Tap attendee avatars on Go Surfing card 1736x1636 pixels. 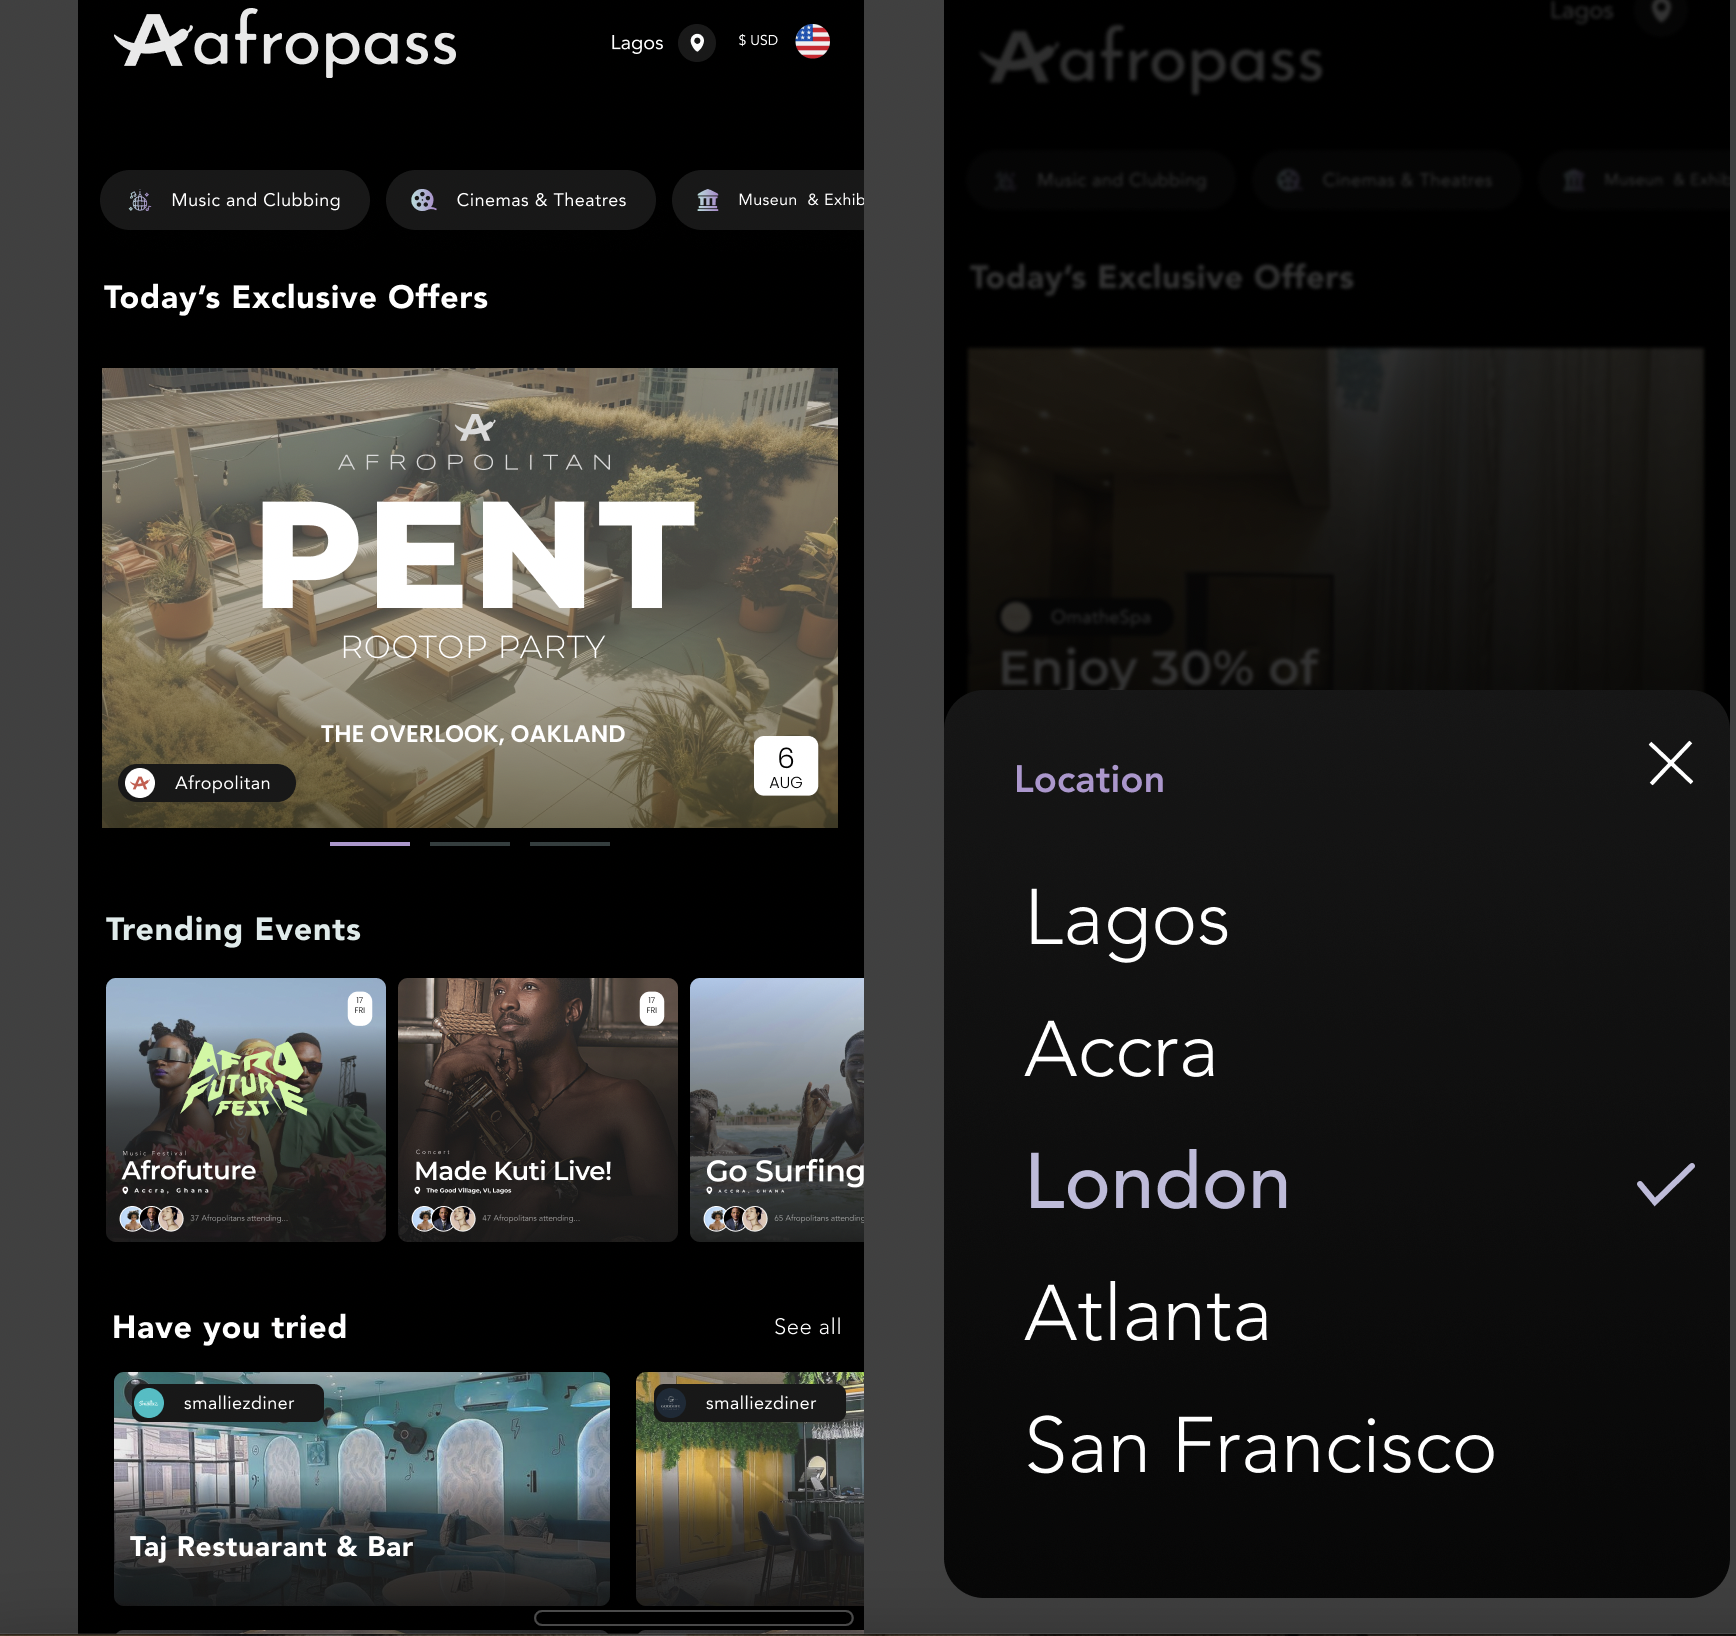coord(736,1218)
